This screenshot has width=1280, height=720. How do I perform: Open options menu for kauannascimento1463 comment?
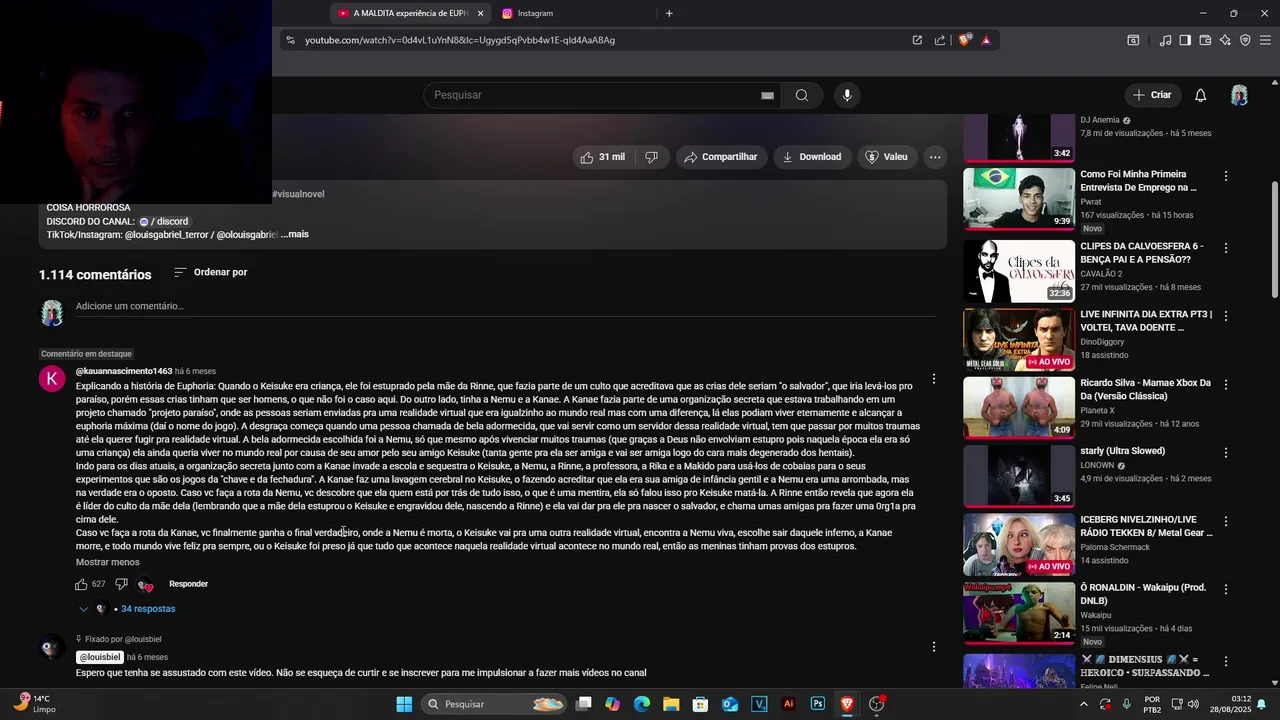tap(934, 379)
